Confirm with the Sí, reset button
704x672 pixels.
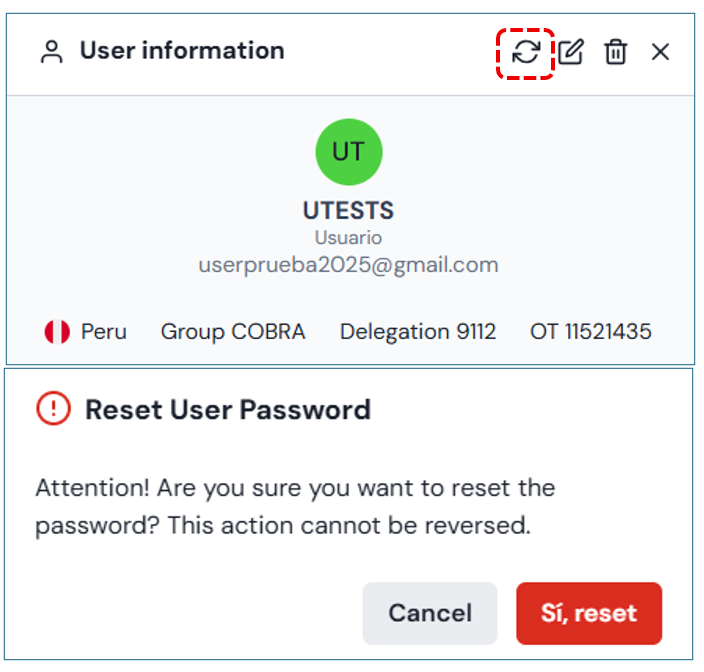coord(589,613)
